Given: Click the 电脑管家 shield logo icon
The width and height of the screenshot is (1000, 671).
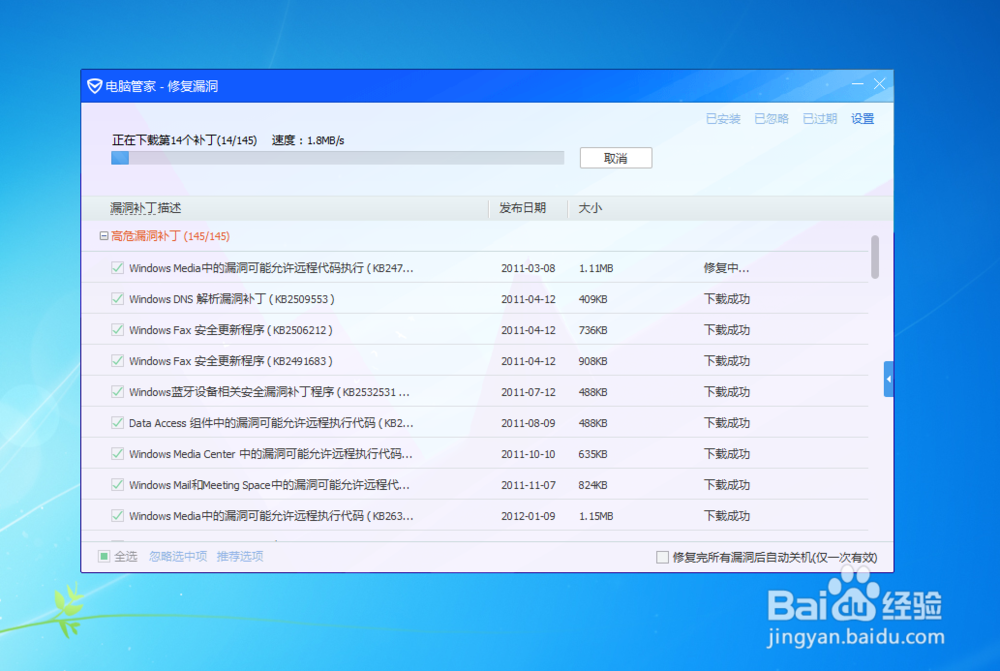Looking at the screenshot, I should [x=94, y=86].
